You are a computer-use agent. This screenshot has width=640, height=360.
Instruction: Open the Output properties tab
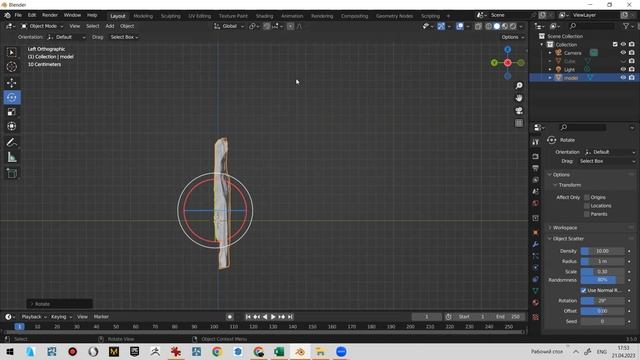tap(536, 168)
